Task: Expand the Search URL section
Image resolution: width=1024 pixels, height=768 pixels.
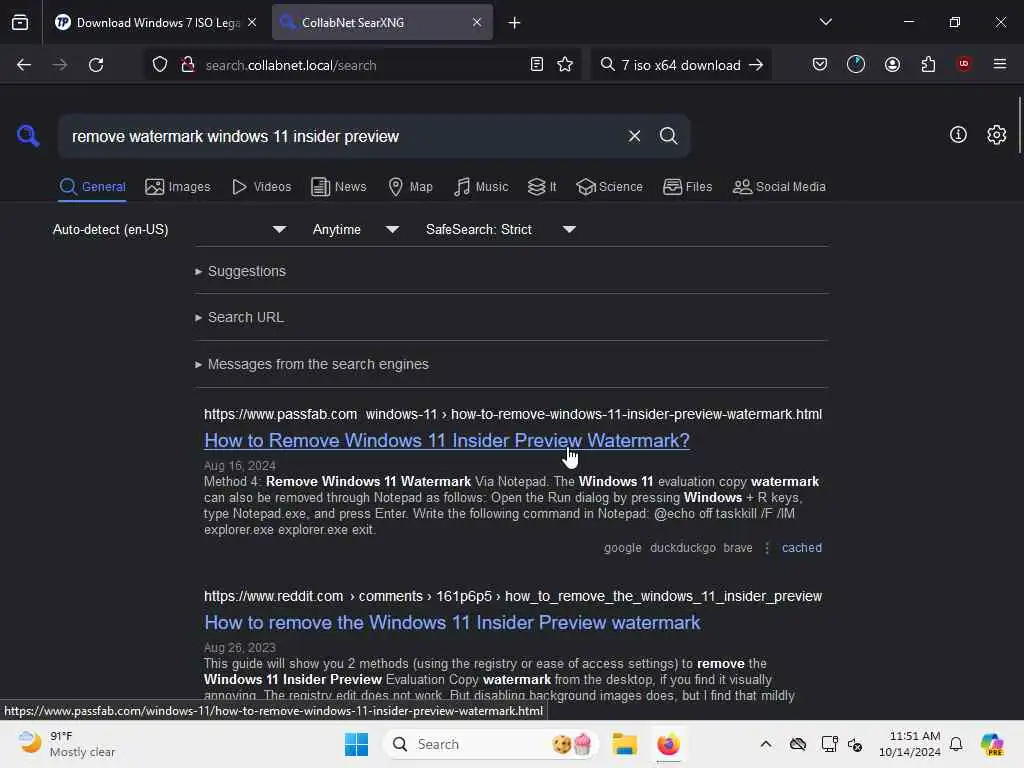Action: click(239, 317)
